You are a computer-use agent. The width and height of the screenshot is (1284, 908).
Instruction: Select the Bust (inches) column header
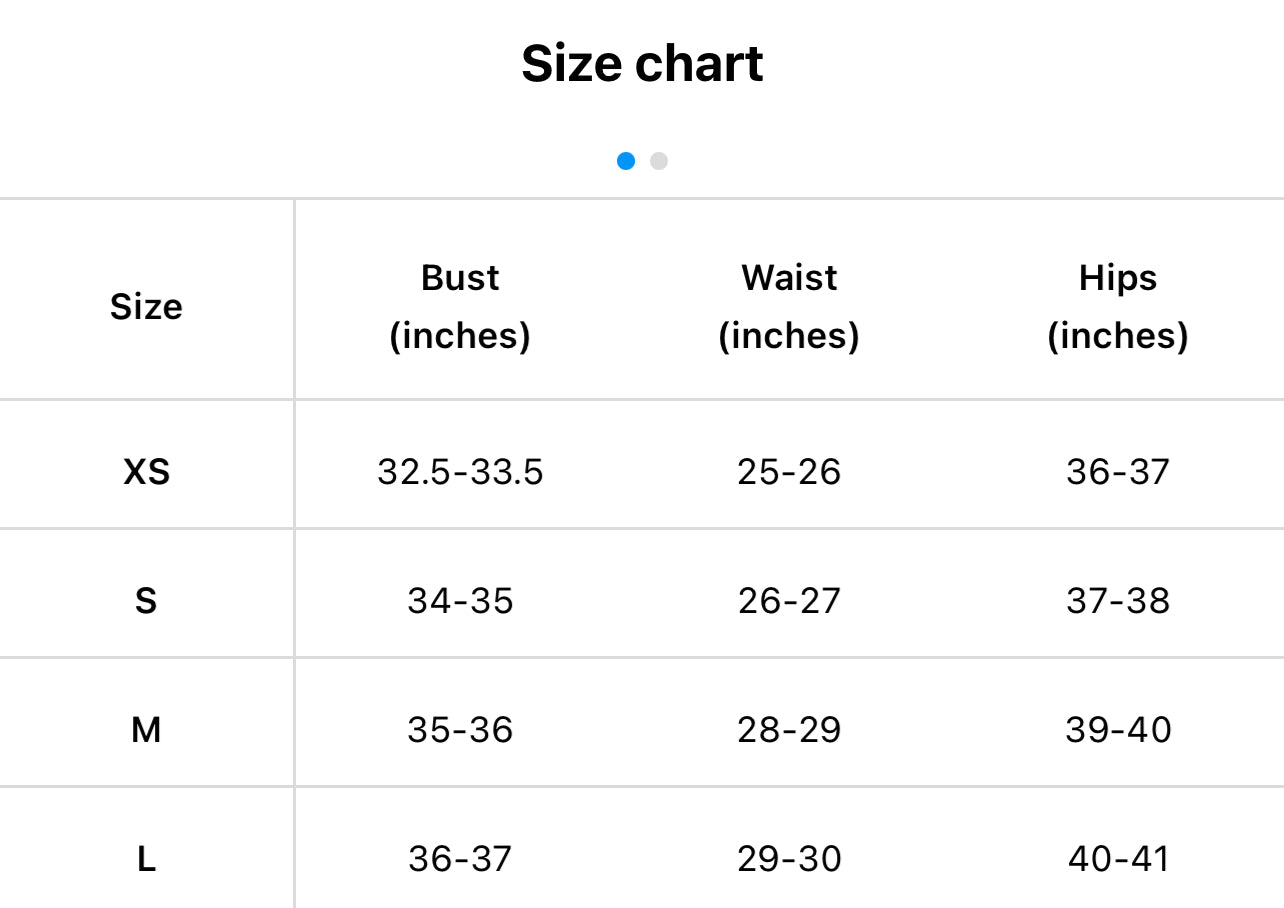click(x=460, y=306)
